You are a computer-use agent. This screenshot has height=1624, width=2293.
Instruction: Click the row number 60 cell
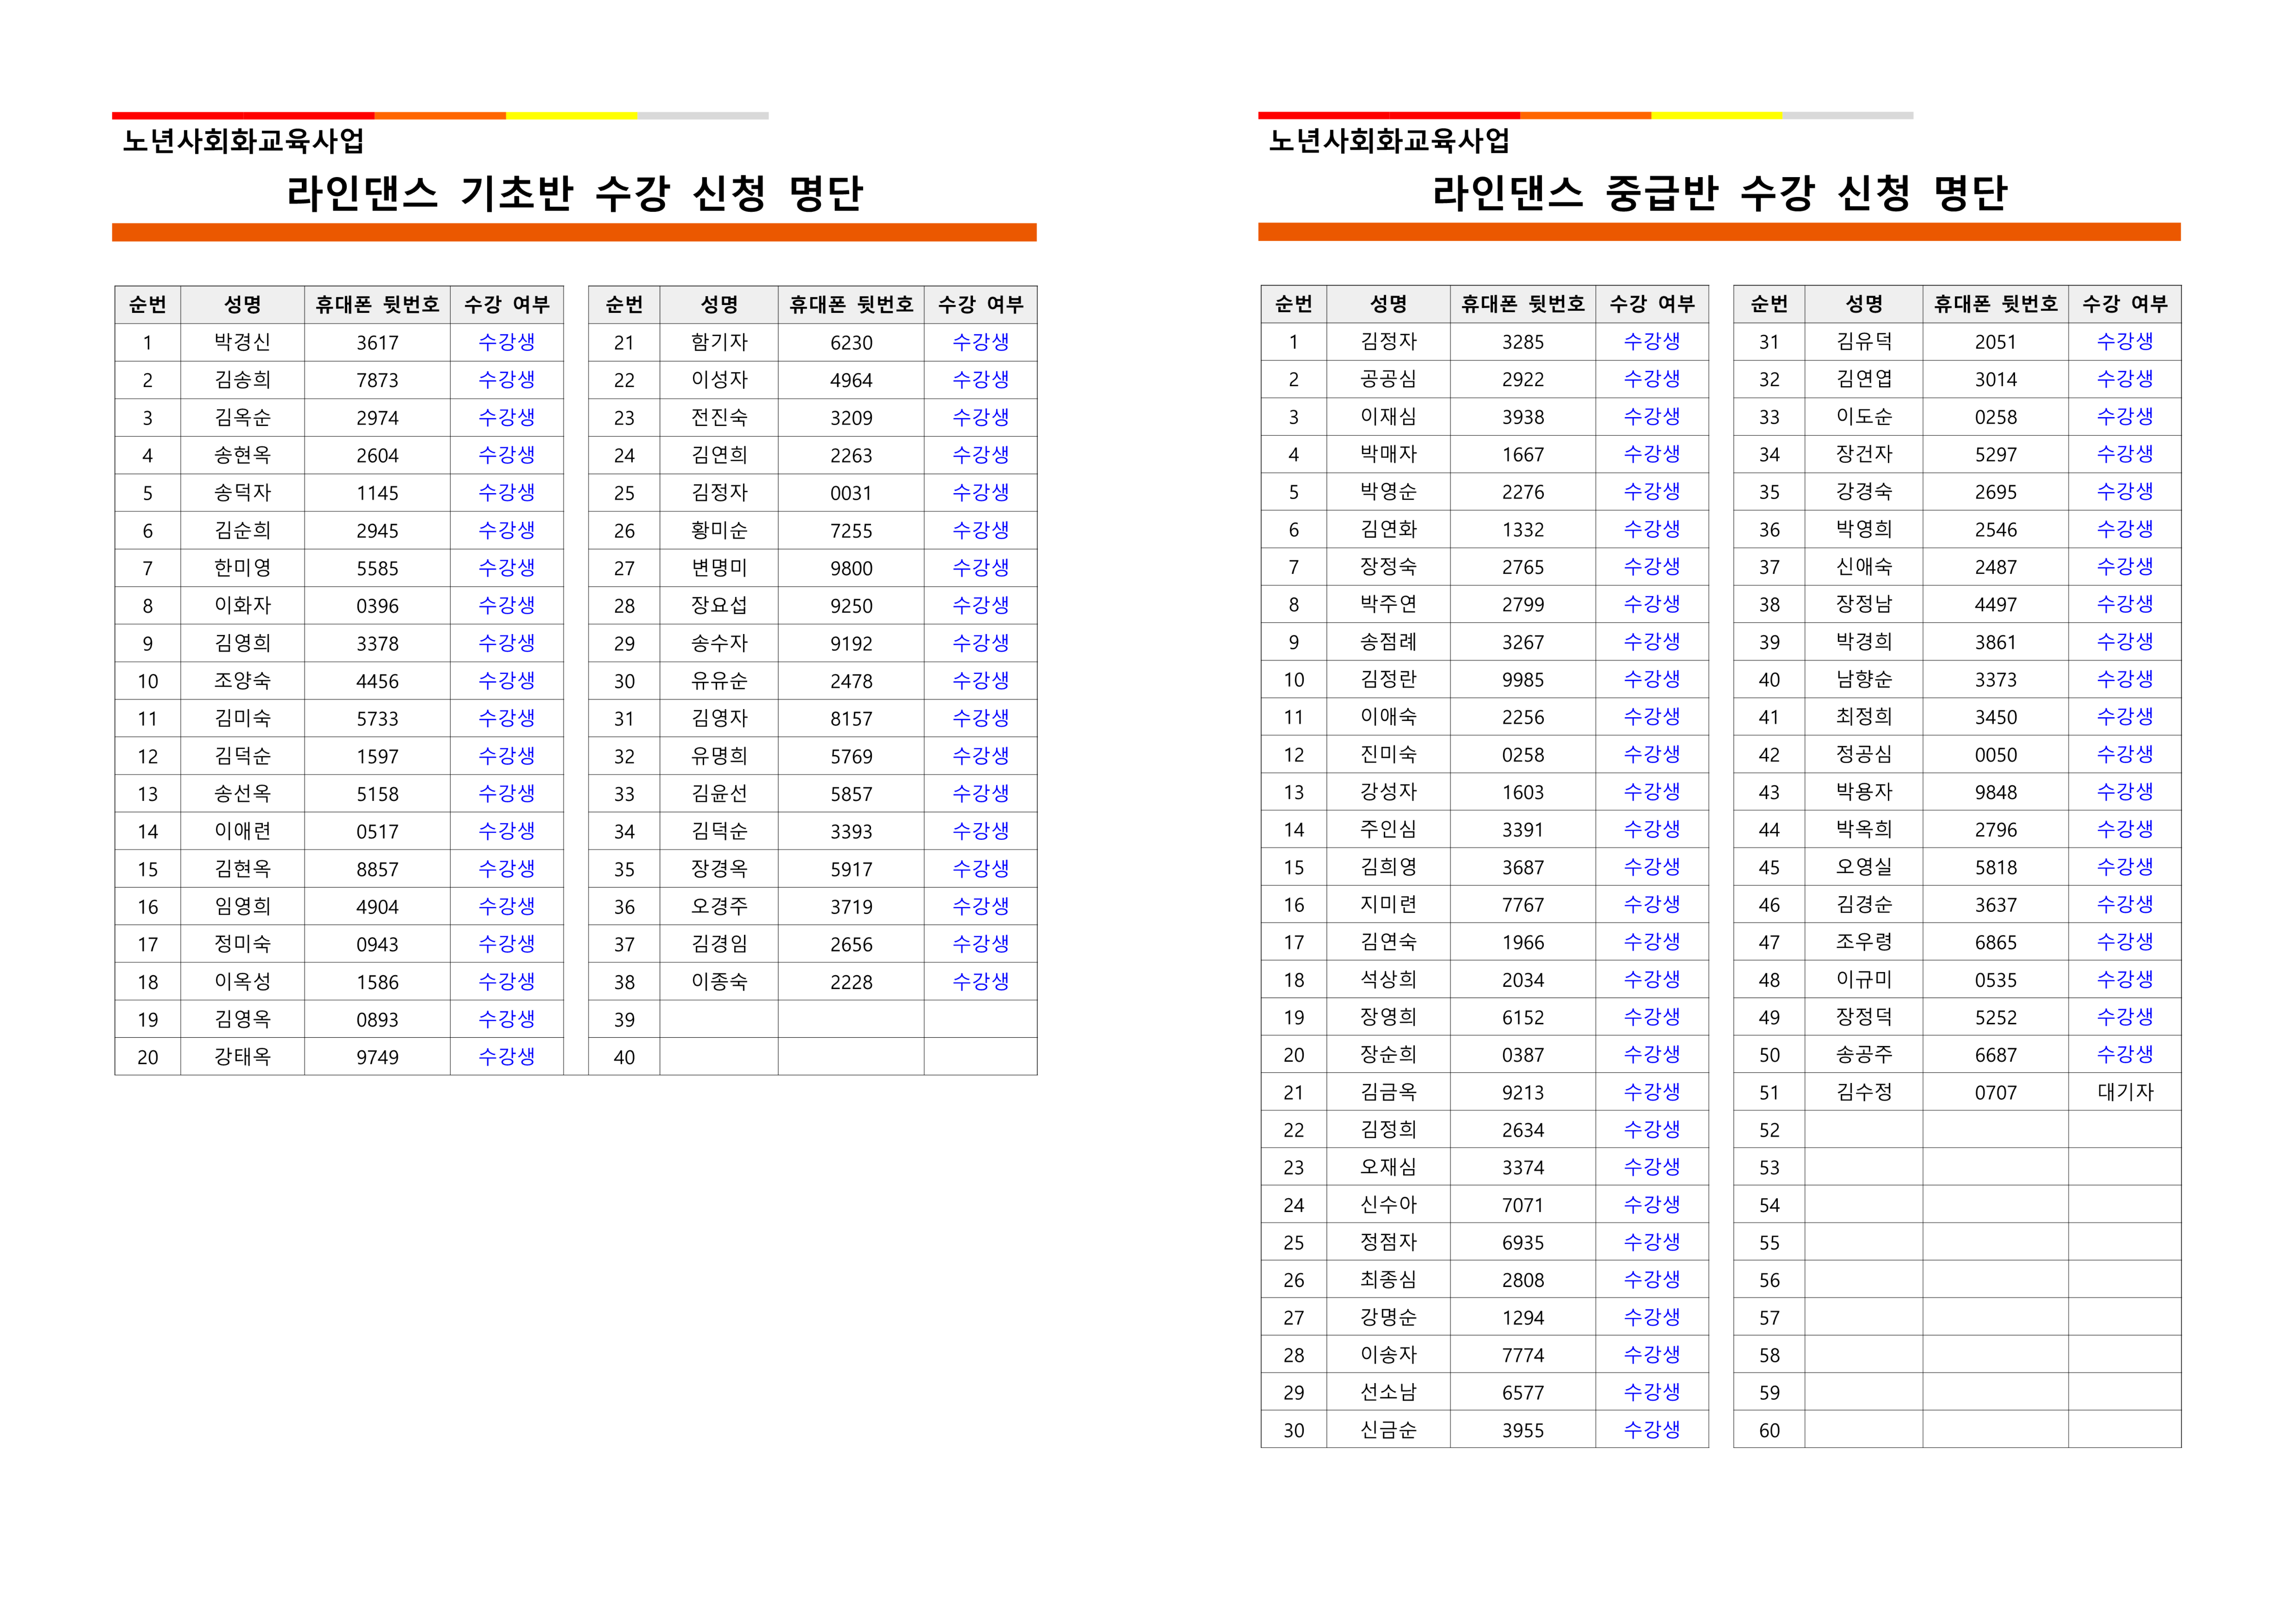click(1769, 1430)
